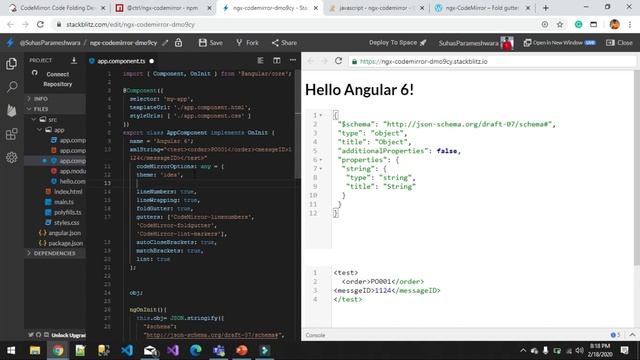Expand the Console panel chevron
Image resolution: width=640 pixels, height=360 pixels.
[632, 335]
